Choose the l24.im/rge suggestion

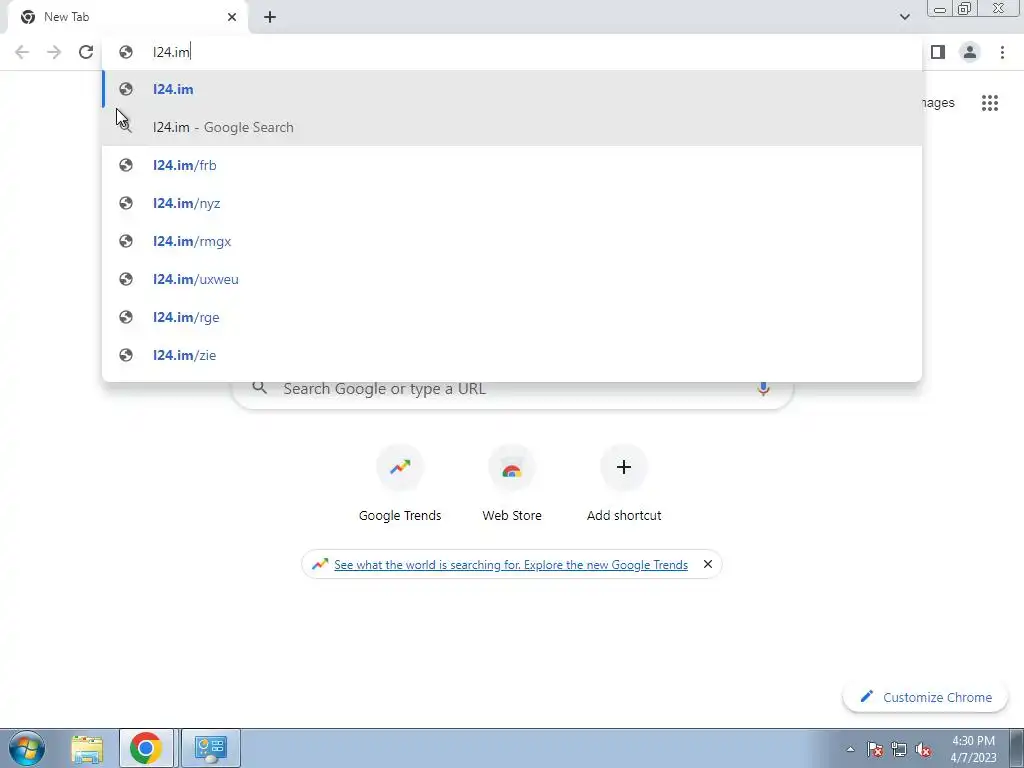pos(512,317)
